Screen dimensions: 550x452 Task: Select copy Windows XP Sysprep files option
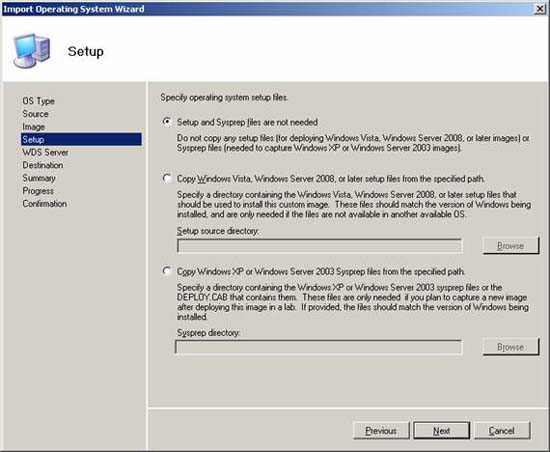[x=167, y=271]
